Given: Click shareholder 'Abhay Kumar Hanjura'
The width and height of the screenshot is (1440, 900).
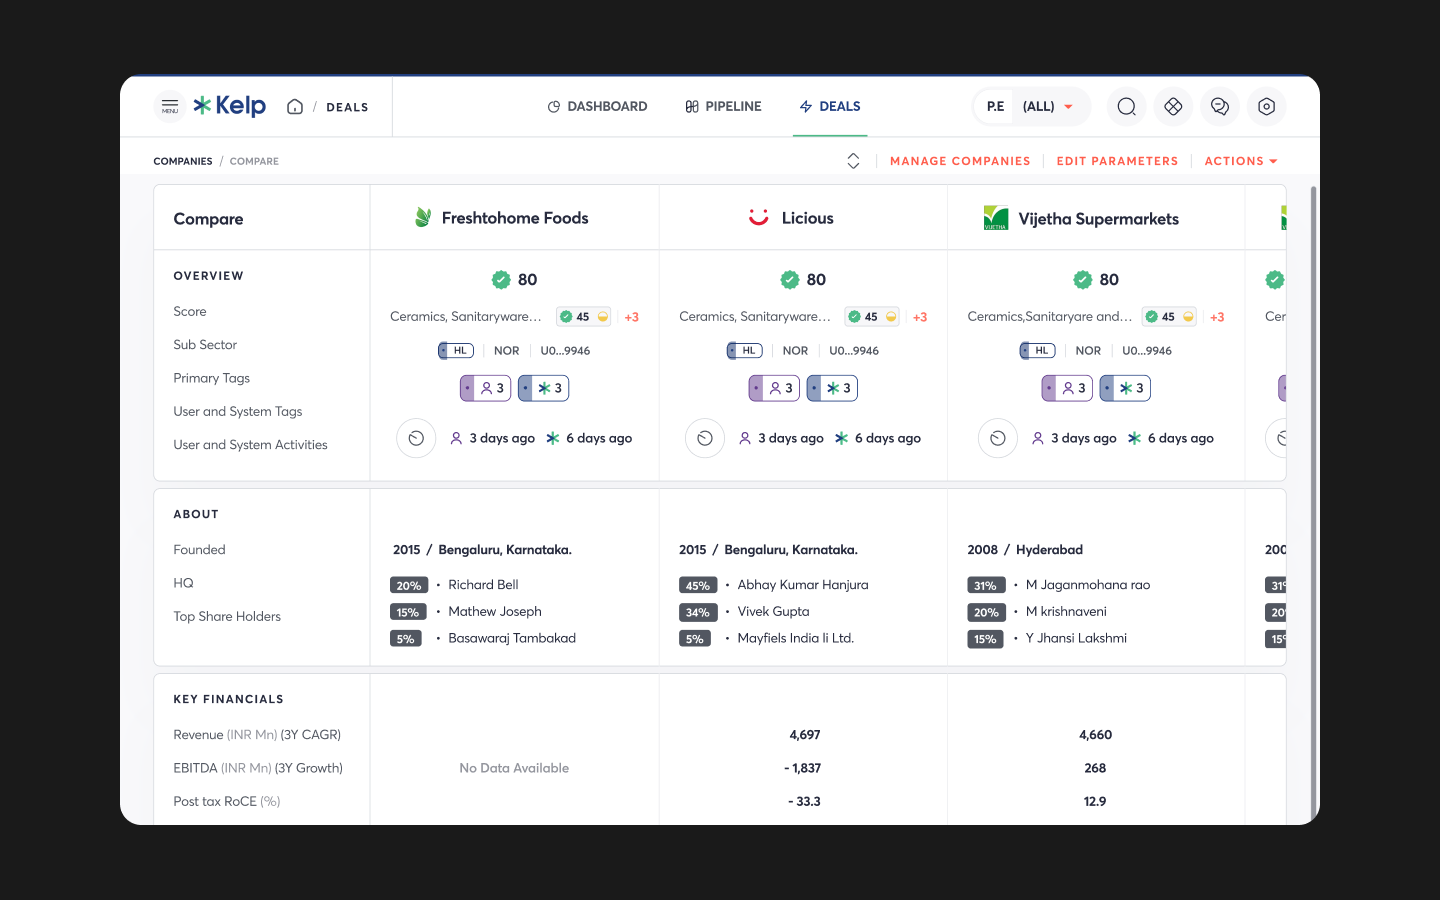Looking at the screenshot, I should coord(803,585).
